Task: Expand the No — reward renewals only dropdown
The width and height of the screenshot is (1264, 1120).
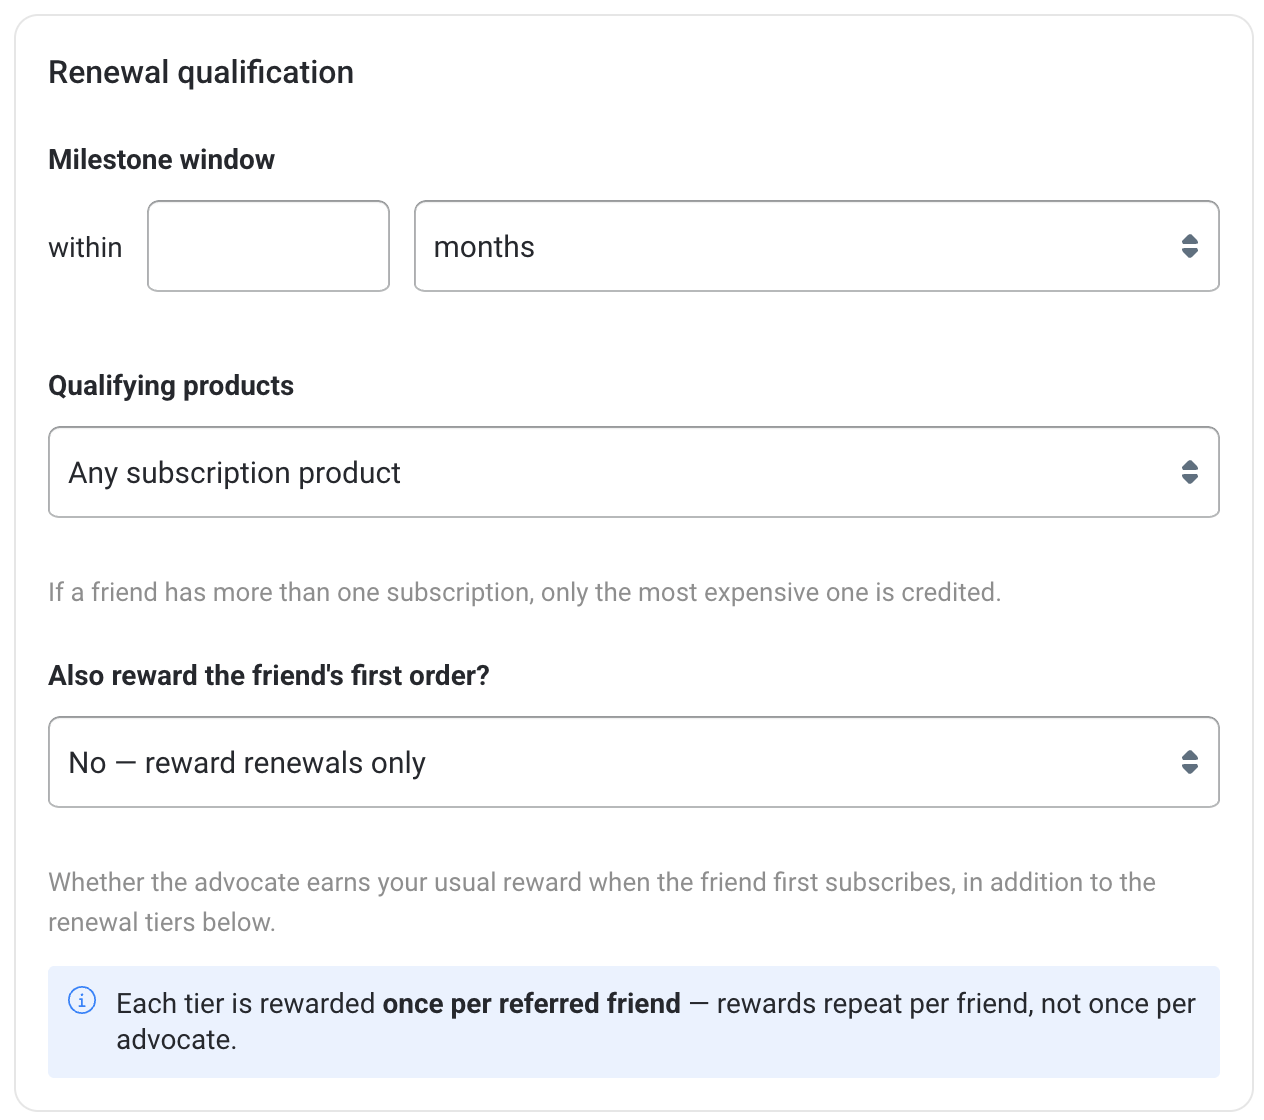Action: coord(634,762)
